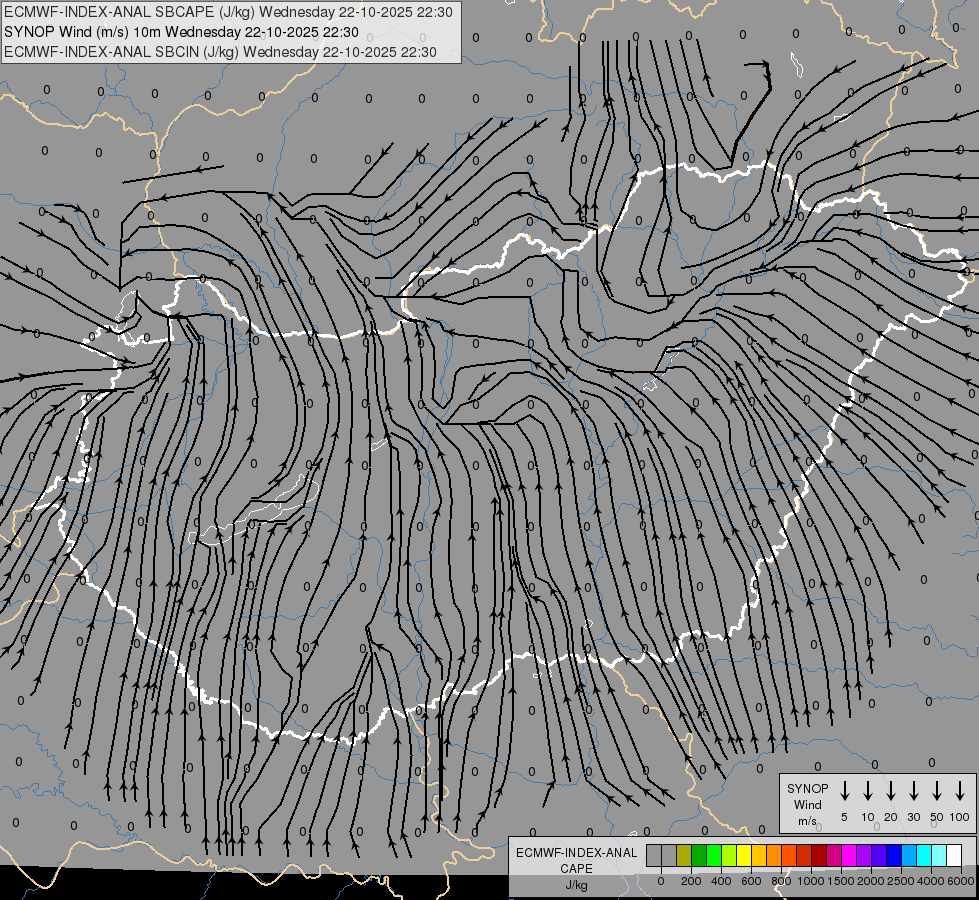Click the 6000 tick label on the CAPE scale
Viewport: 979px width, 900px height.
click(x=961, y=881)
